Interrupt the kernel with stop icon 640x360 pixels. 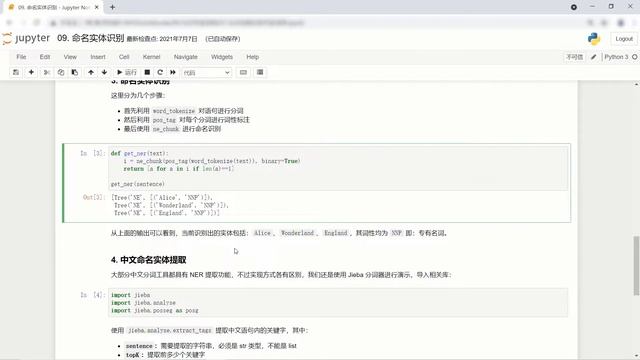click(x=147, y=72)
